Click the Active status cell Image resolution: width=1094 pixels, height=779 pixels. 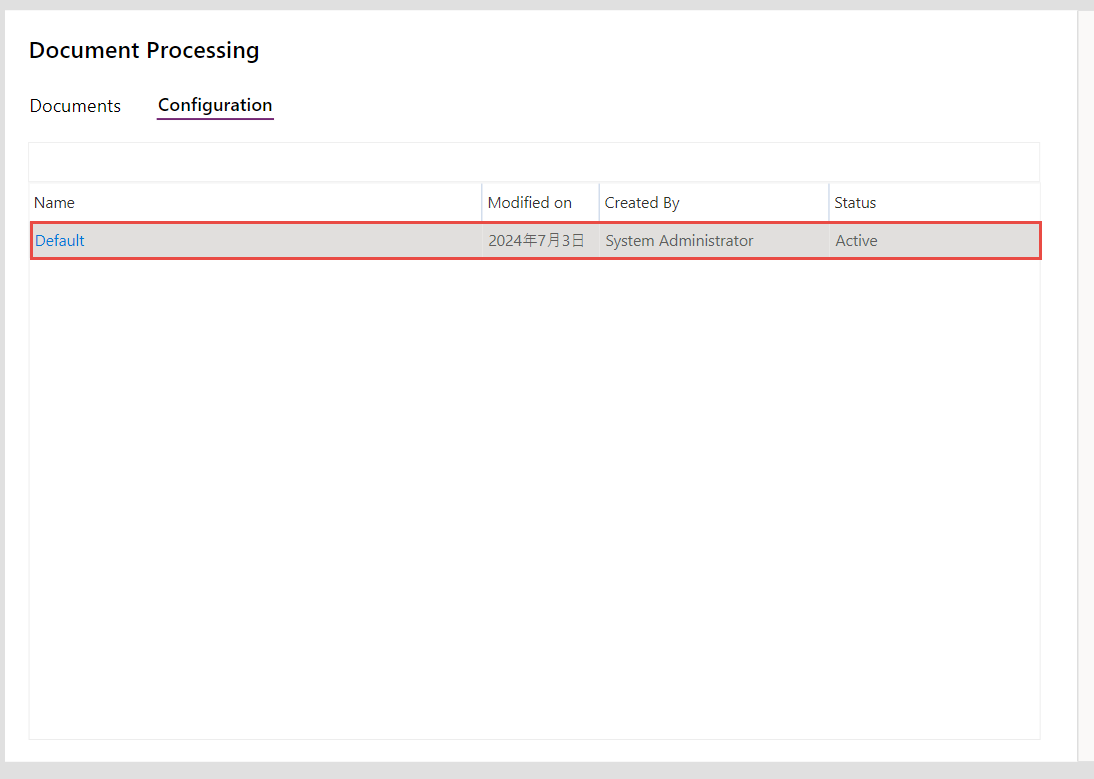click(856, 241)
